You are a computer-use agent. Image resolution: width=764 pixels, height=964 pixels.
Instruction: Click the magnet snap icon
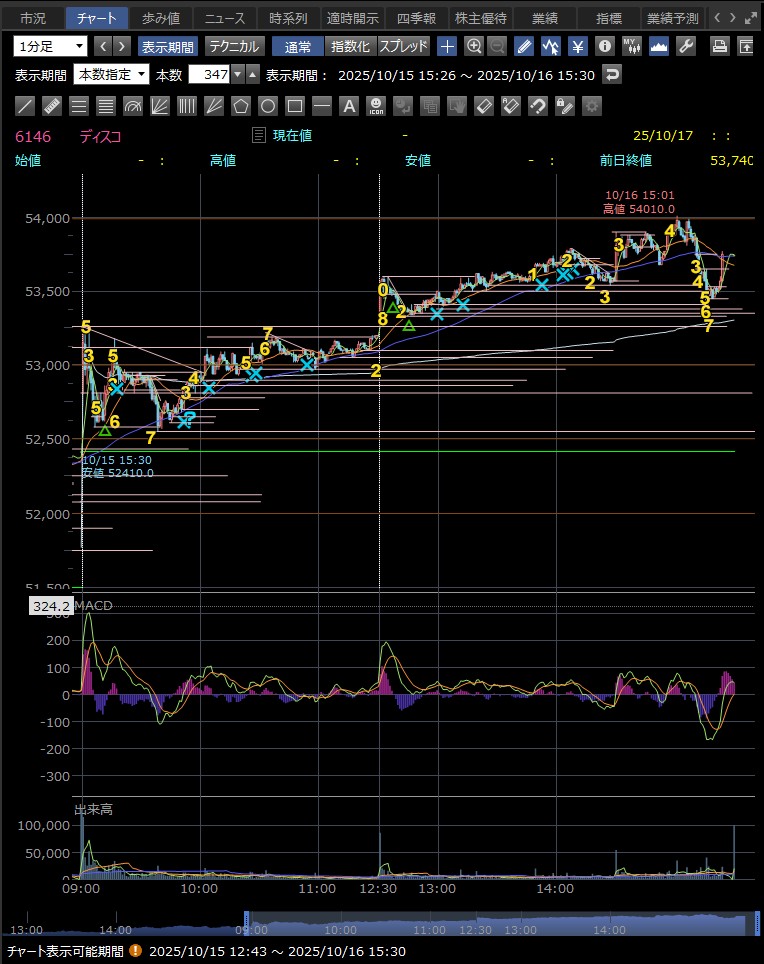538,106
